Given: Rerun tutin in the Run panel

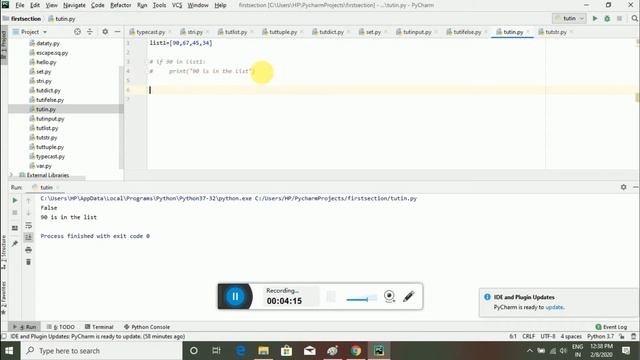Looking at the screenshot, I should 15,200.
